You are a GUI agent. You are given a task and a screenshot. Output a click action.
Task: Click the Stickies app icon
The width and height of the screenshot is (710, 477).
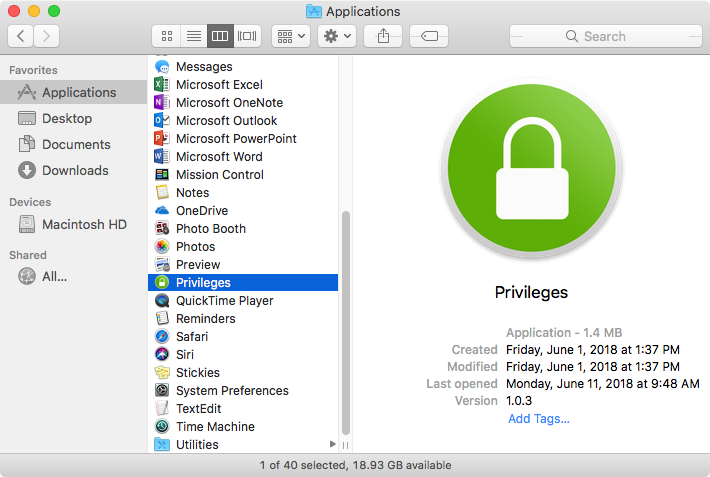click(162, 372)
